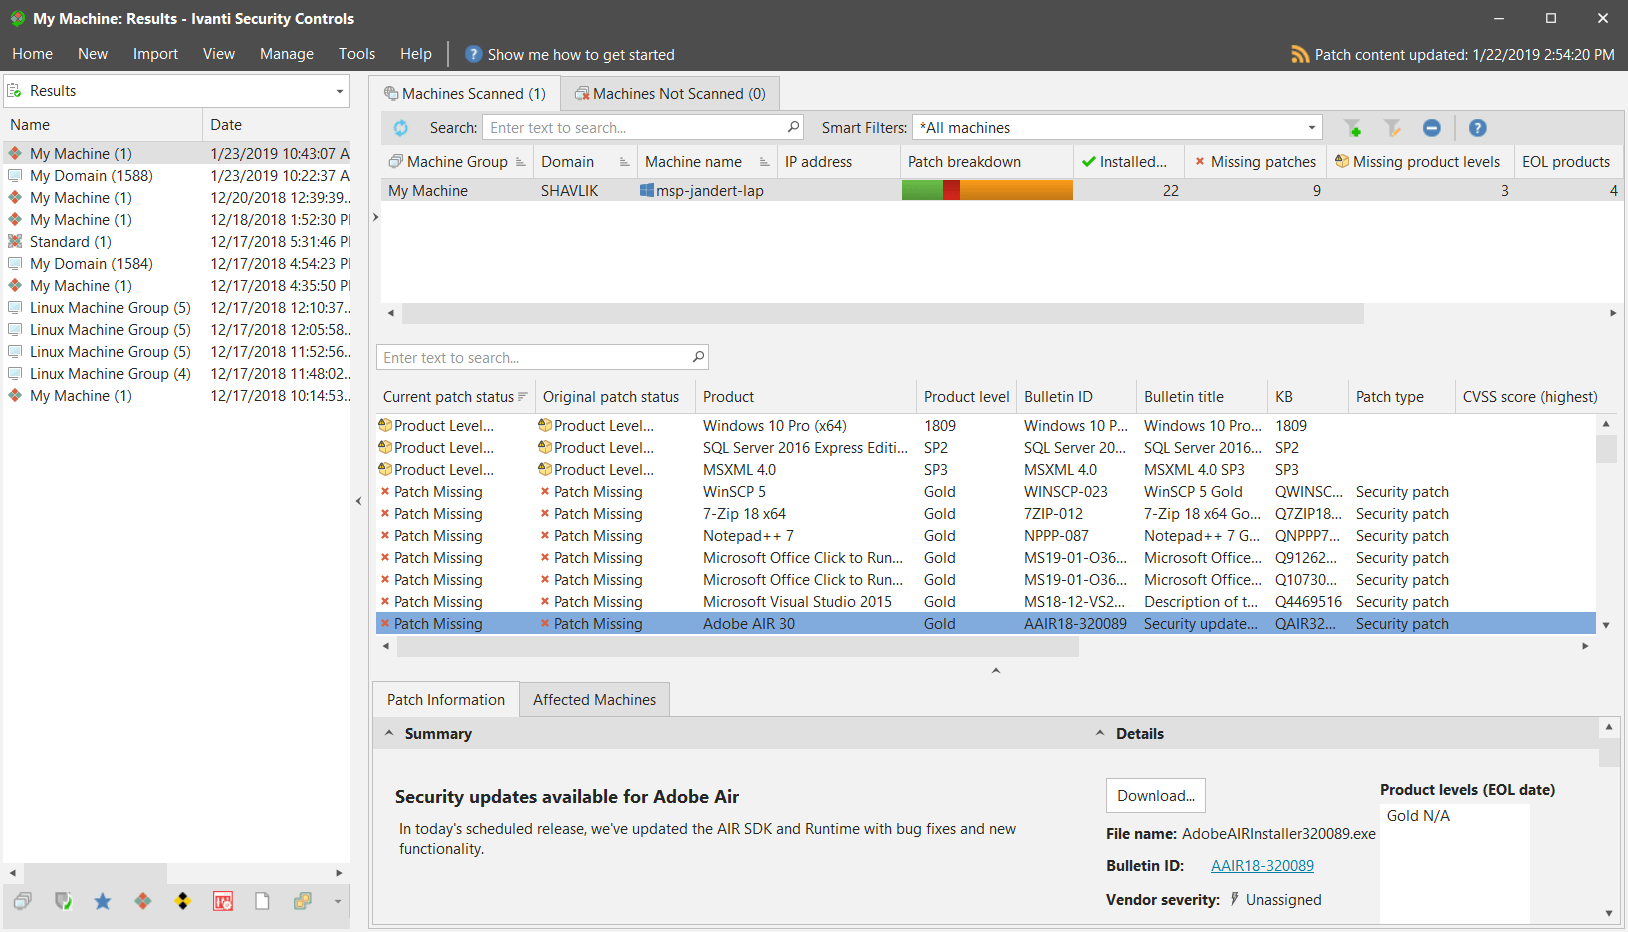Image resolution: width=1628 pixels, height=932 pixels.
Task: Switch to the Affected Machines tab
Action: (595, 700)
